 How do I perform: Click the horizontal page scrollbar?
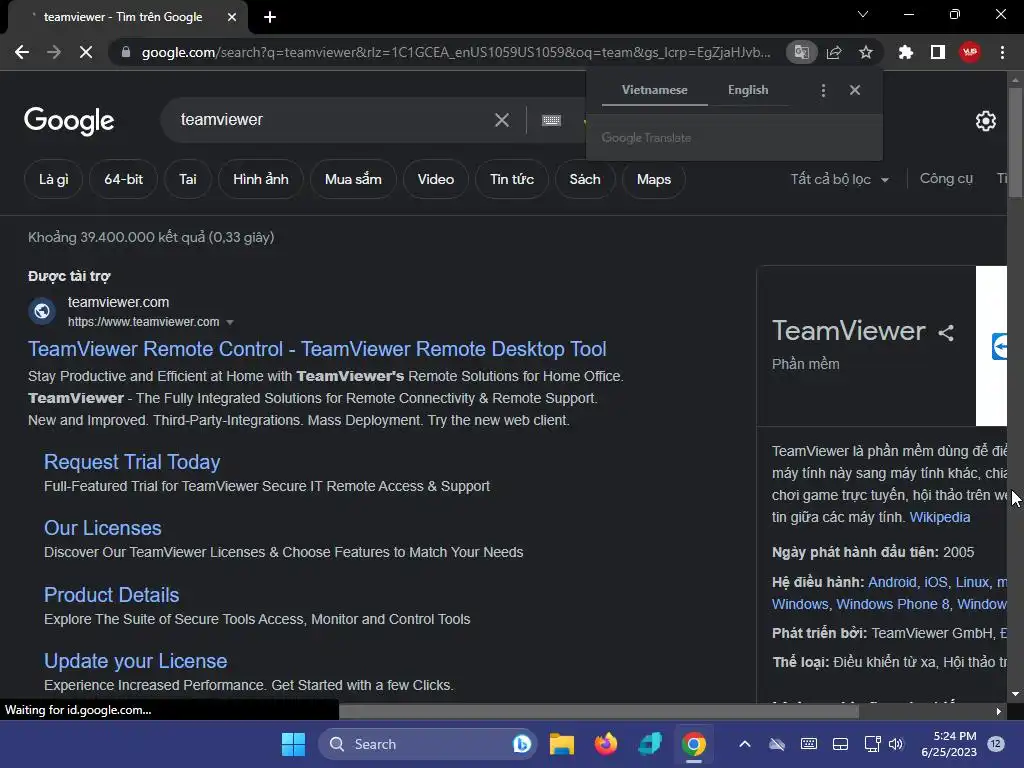point(599,711)
